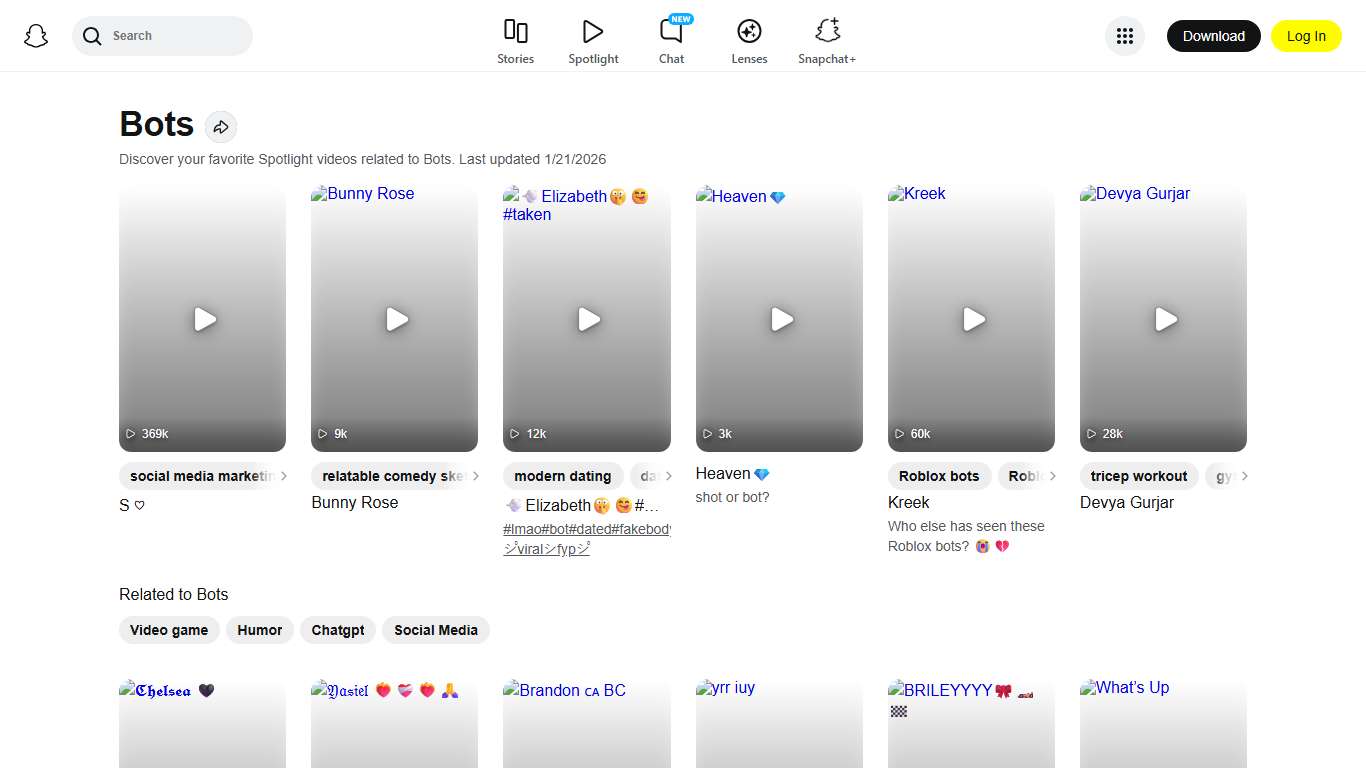Click the Log In button
The width and height of the screenshot is (1366, 768).
[x=1306, y=35]
